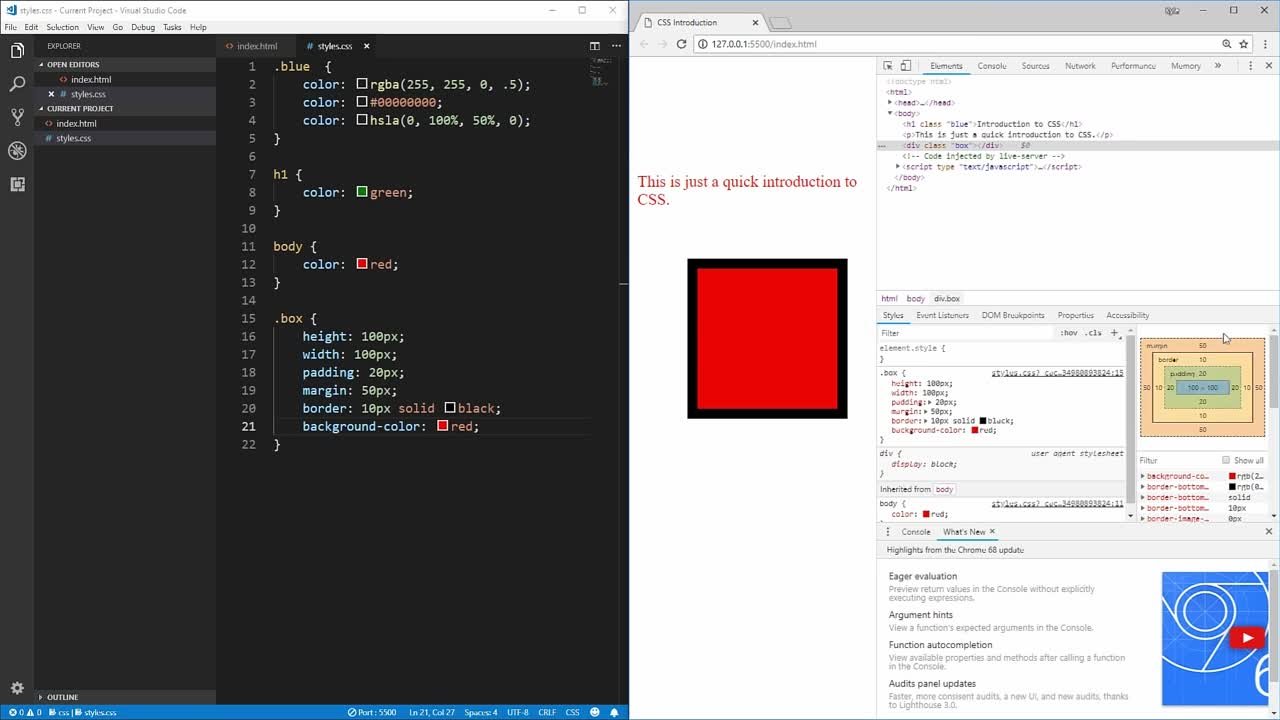Bookmark this page with the star icon
Screen dimensions: 1280x720
pos(1244,44)
